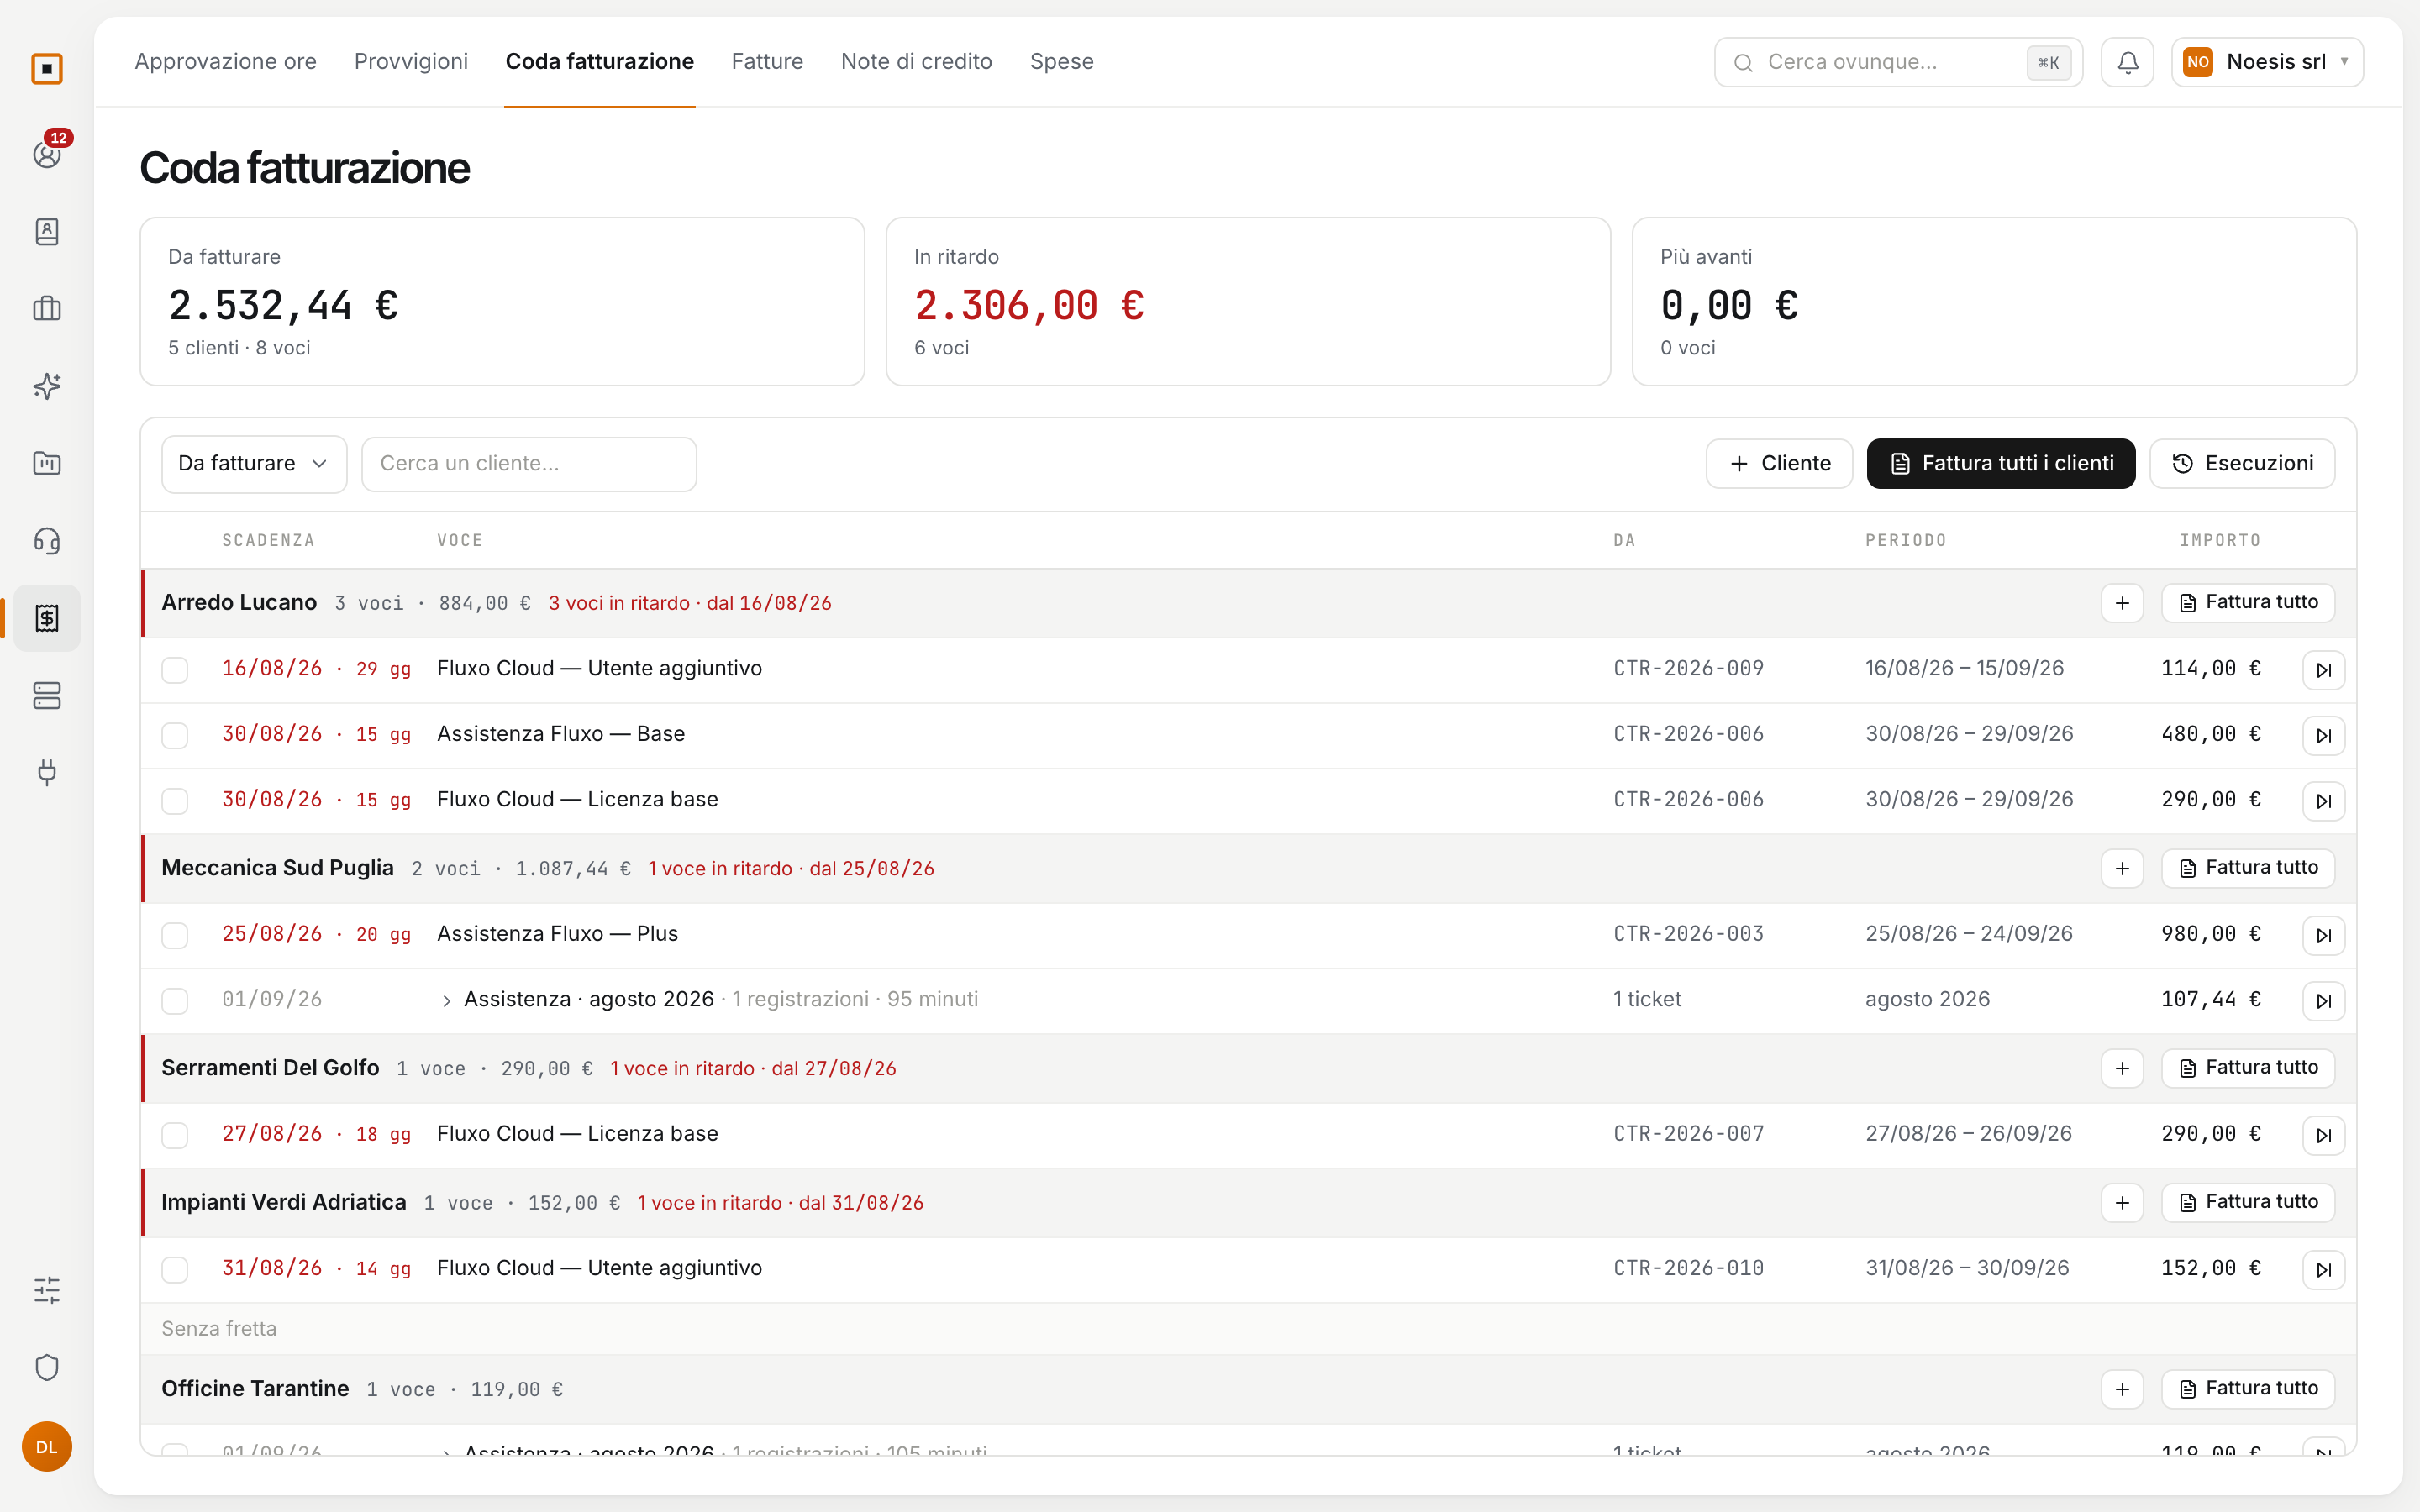Switch to the Fatture tab
Screen dimensions: 2420x1512
(x=767, y=61)
